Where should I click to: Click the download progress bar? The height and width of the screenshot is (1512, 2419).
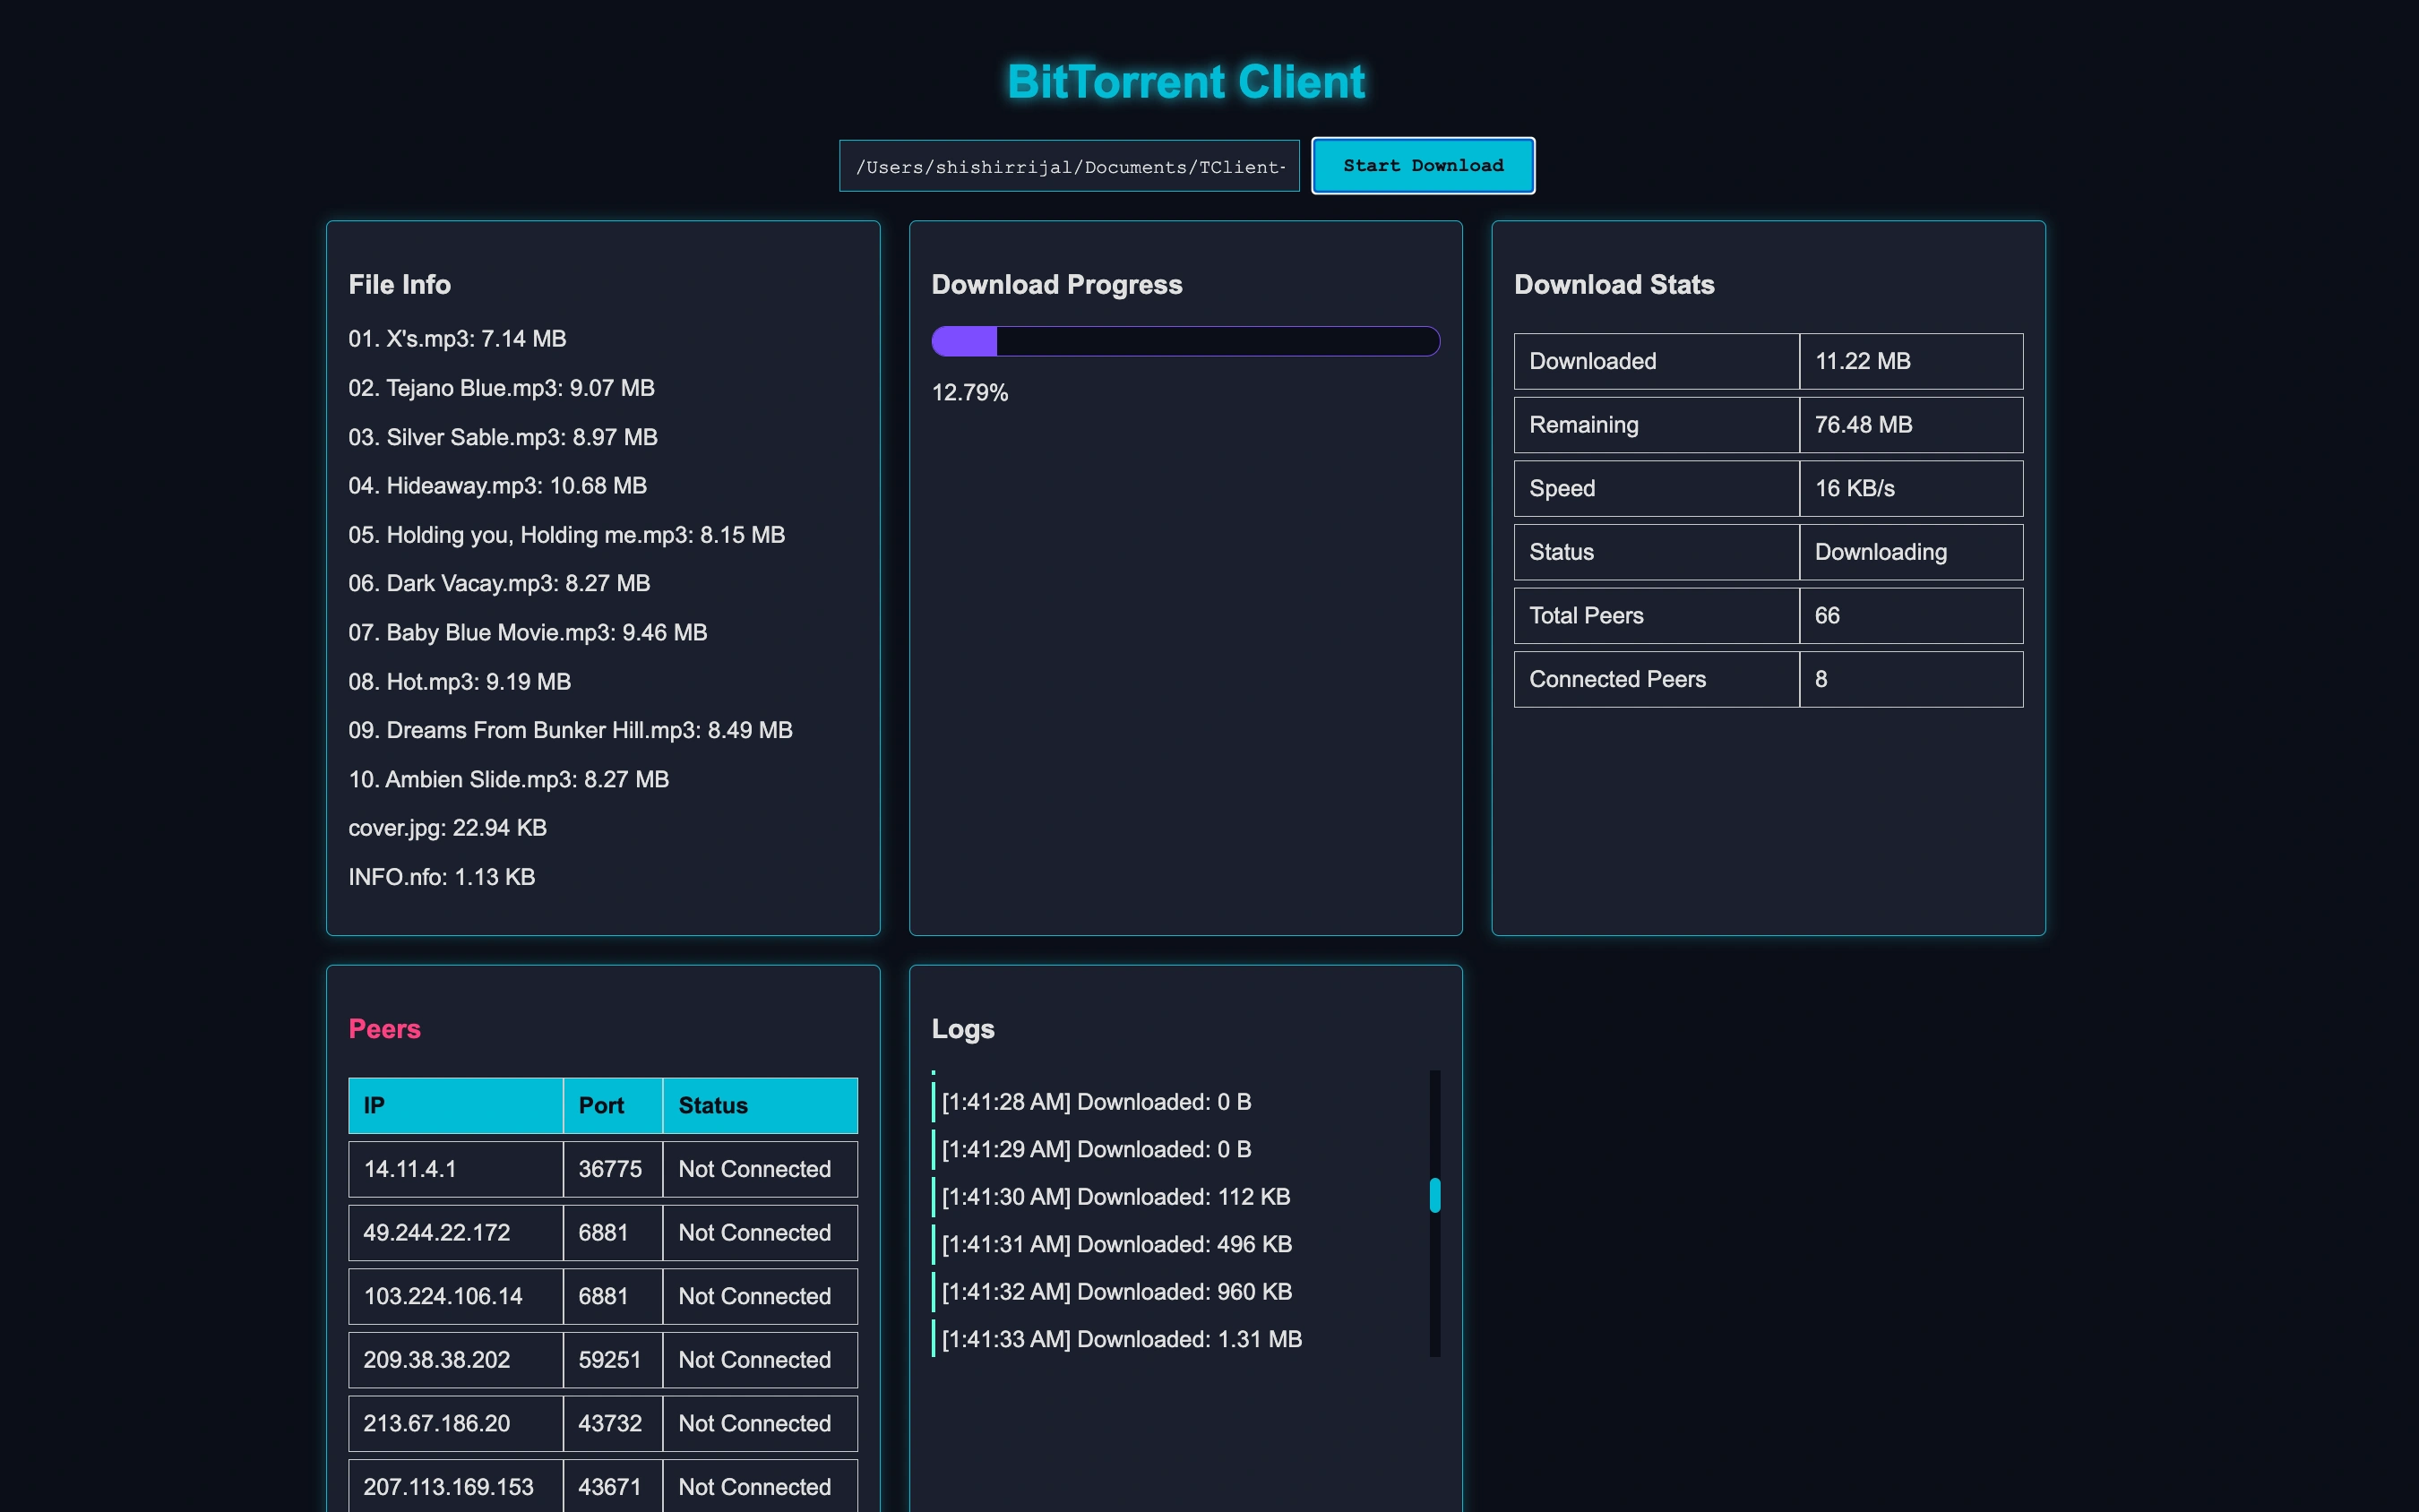pyautogui.click(x=1185, y=341)
